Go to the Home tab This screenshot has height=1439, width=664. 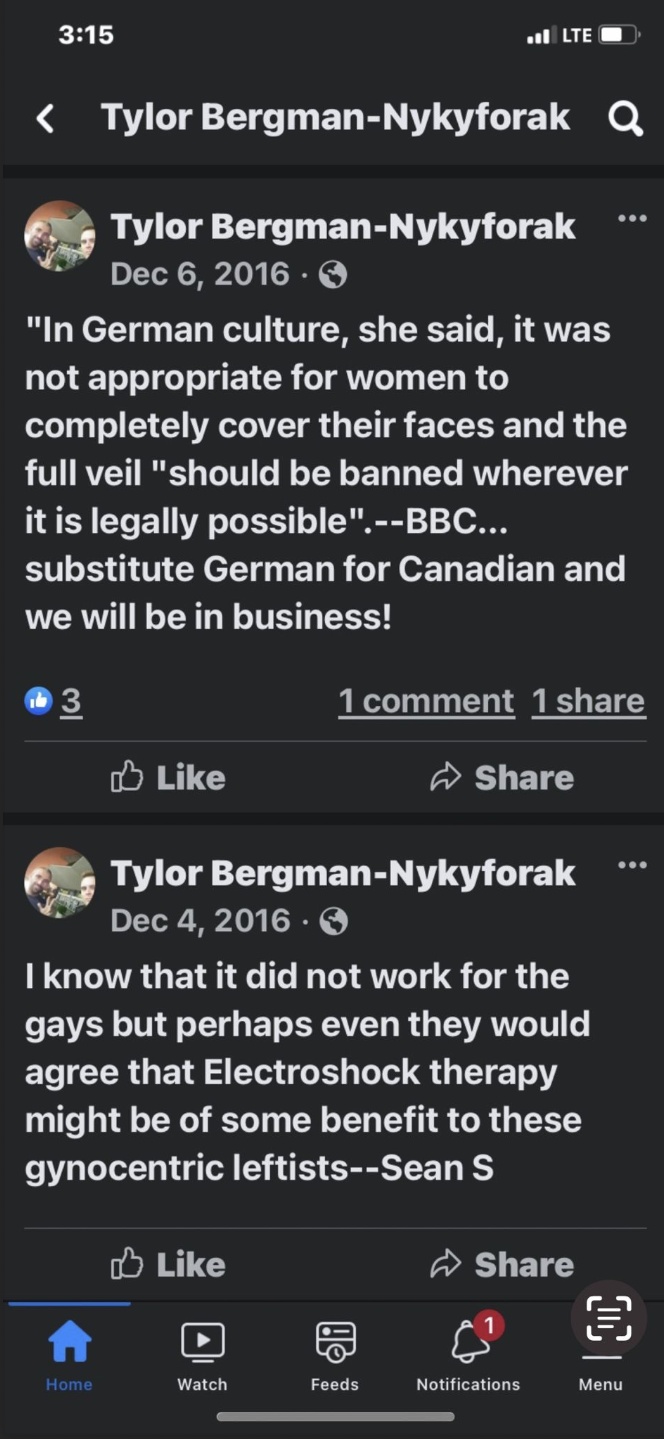[69, 1355]
